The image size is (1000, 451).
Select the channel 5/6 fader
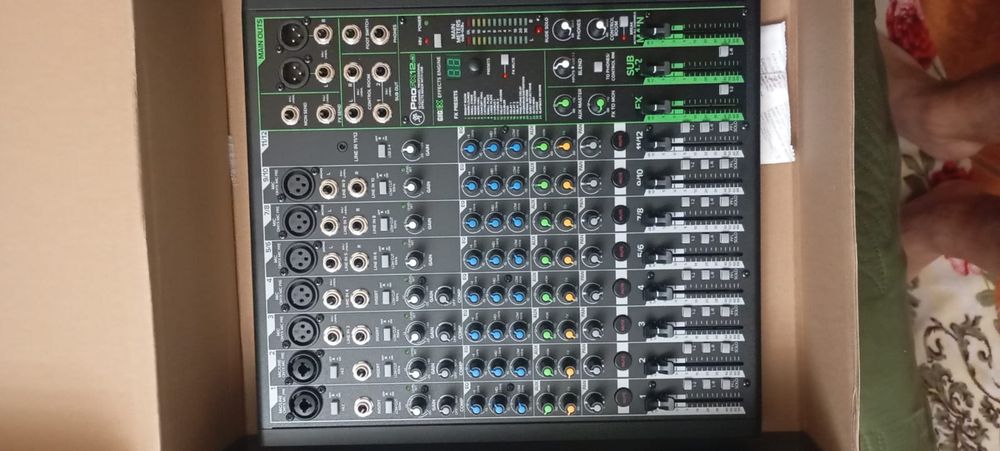656,256
